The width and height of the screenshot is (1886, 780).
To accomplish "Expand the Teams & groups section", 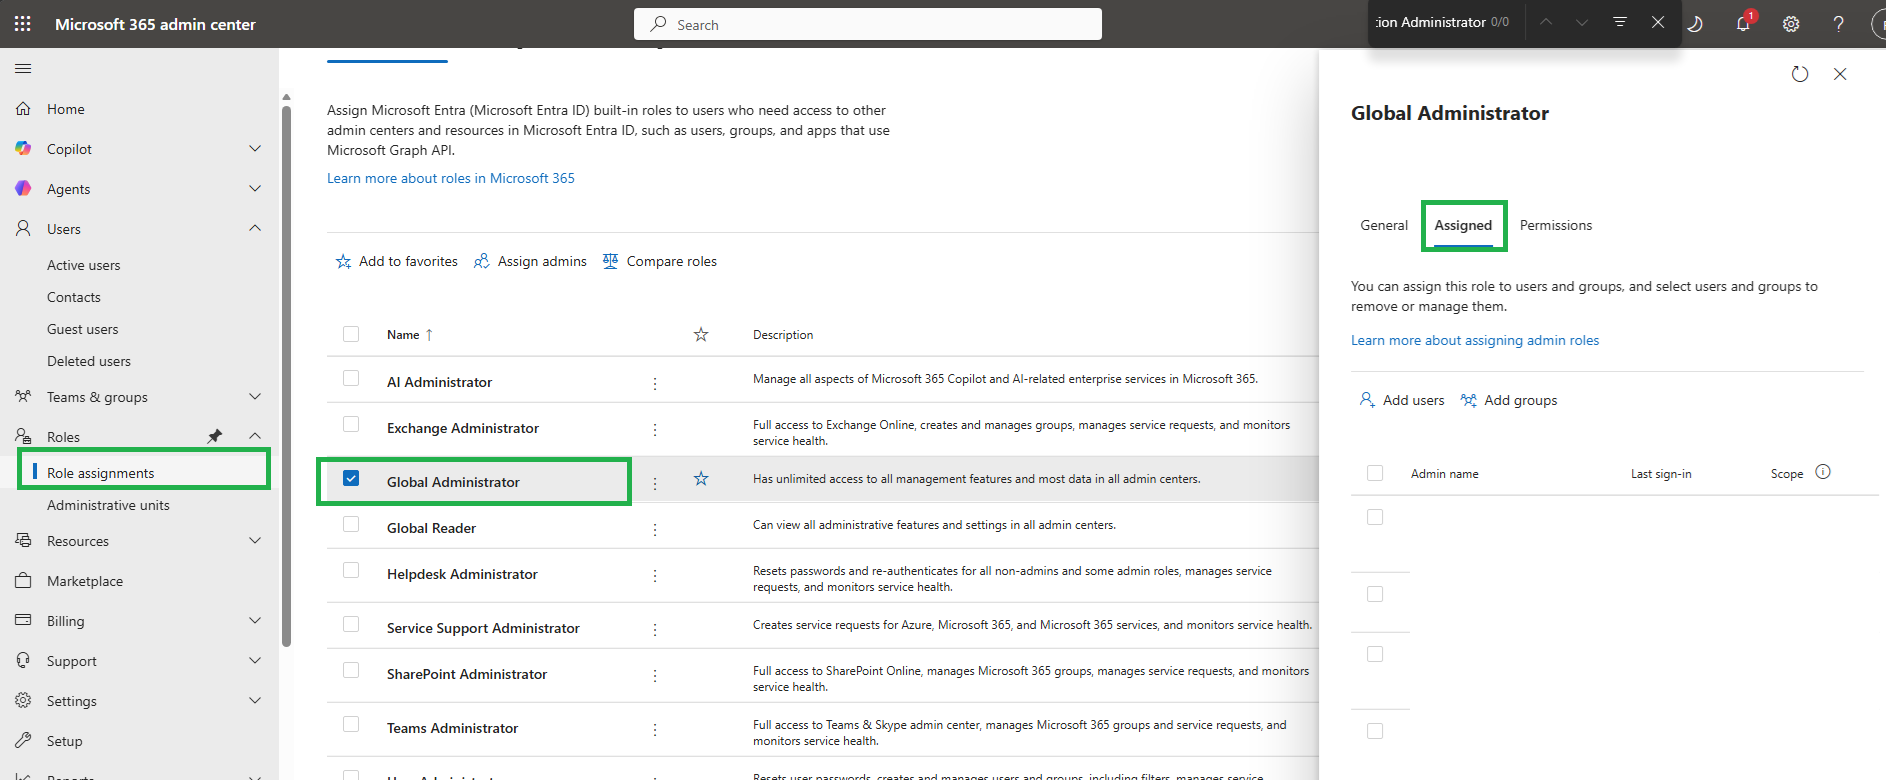I will 255,397.
